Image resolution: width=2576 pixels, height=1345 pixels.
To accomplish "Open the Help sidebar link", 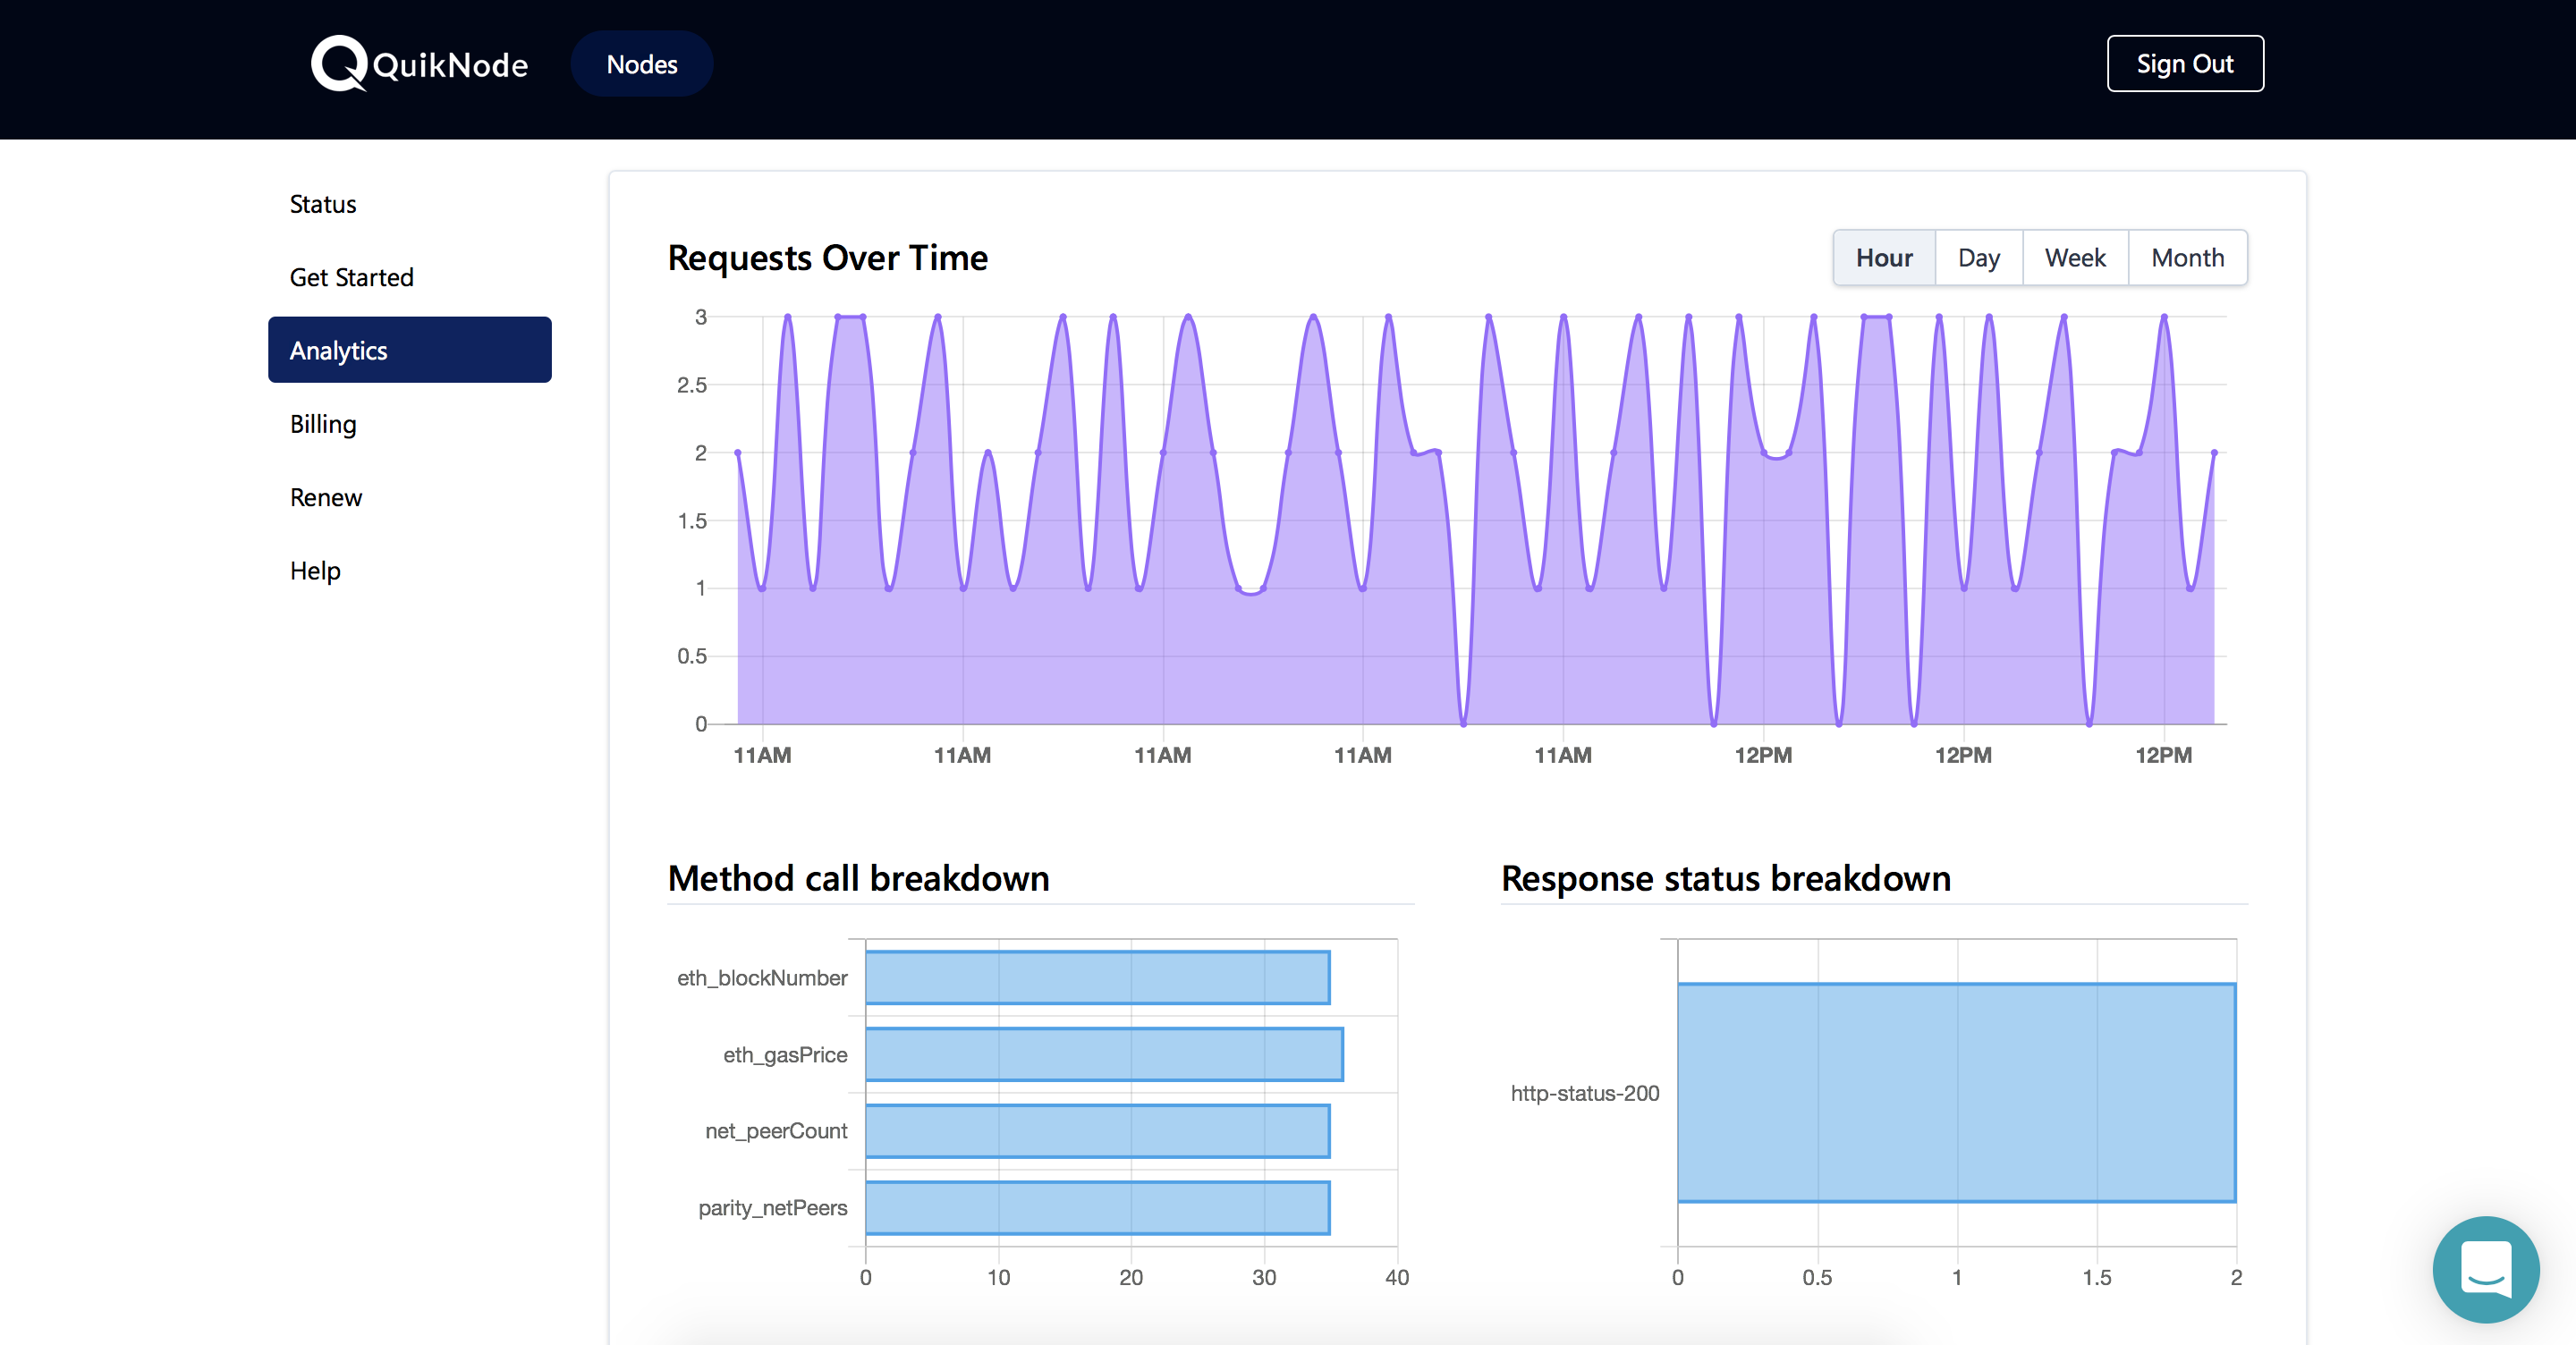I will (x=315, y=570).
